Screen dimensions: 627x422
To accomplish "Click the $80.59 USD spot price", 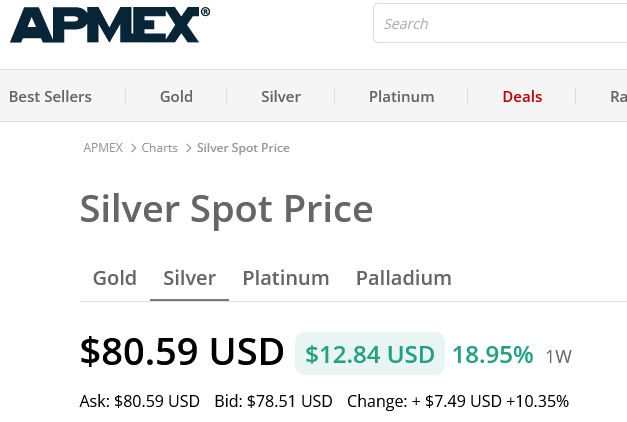I will pyautogui.click(x=182, y=352).
